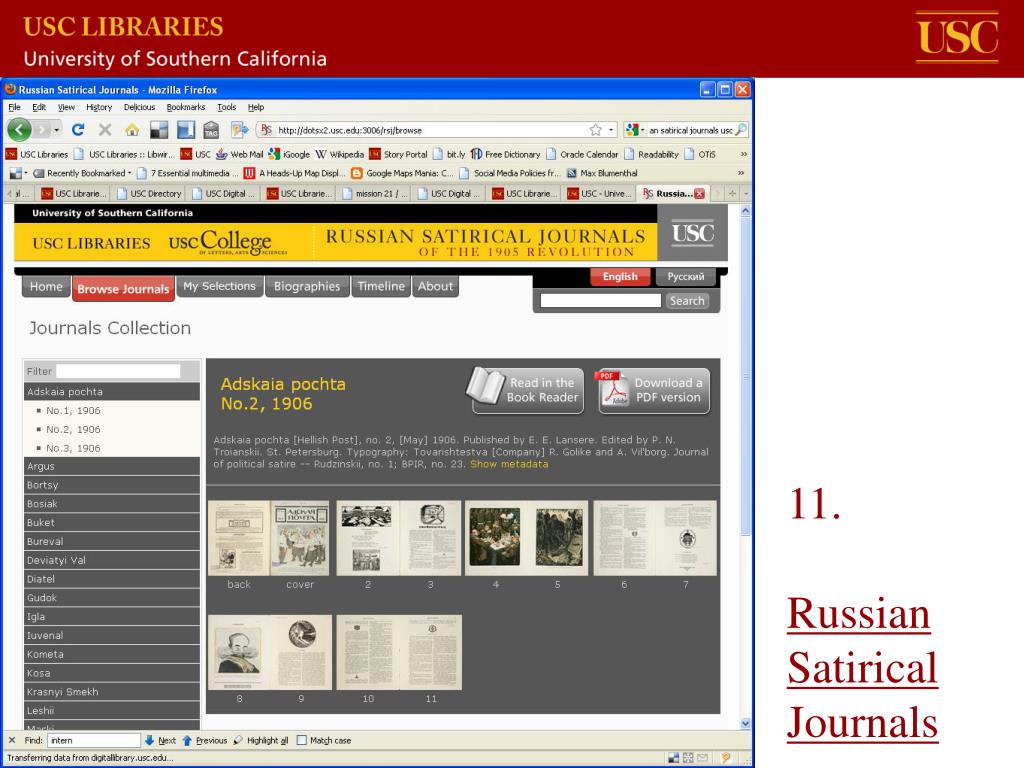Open Max Blumenthal bookmark

click(601, 173)
